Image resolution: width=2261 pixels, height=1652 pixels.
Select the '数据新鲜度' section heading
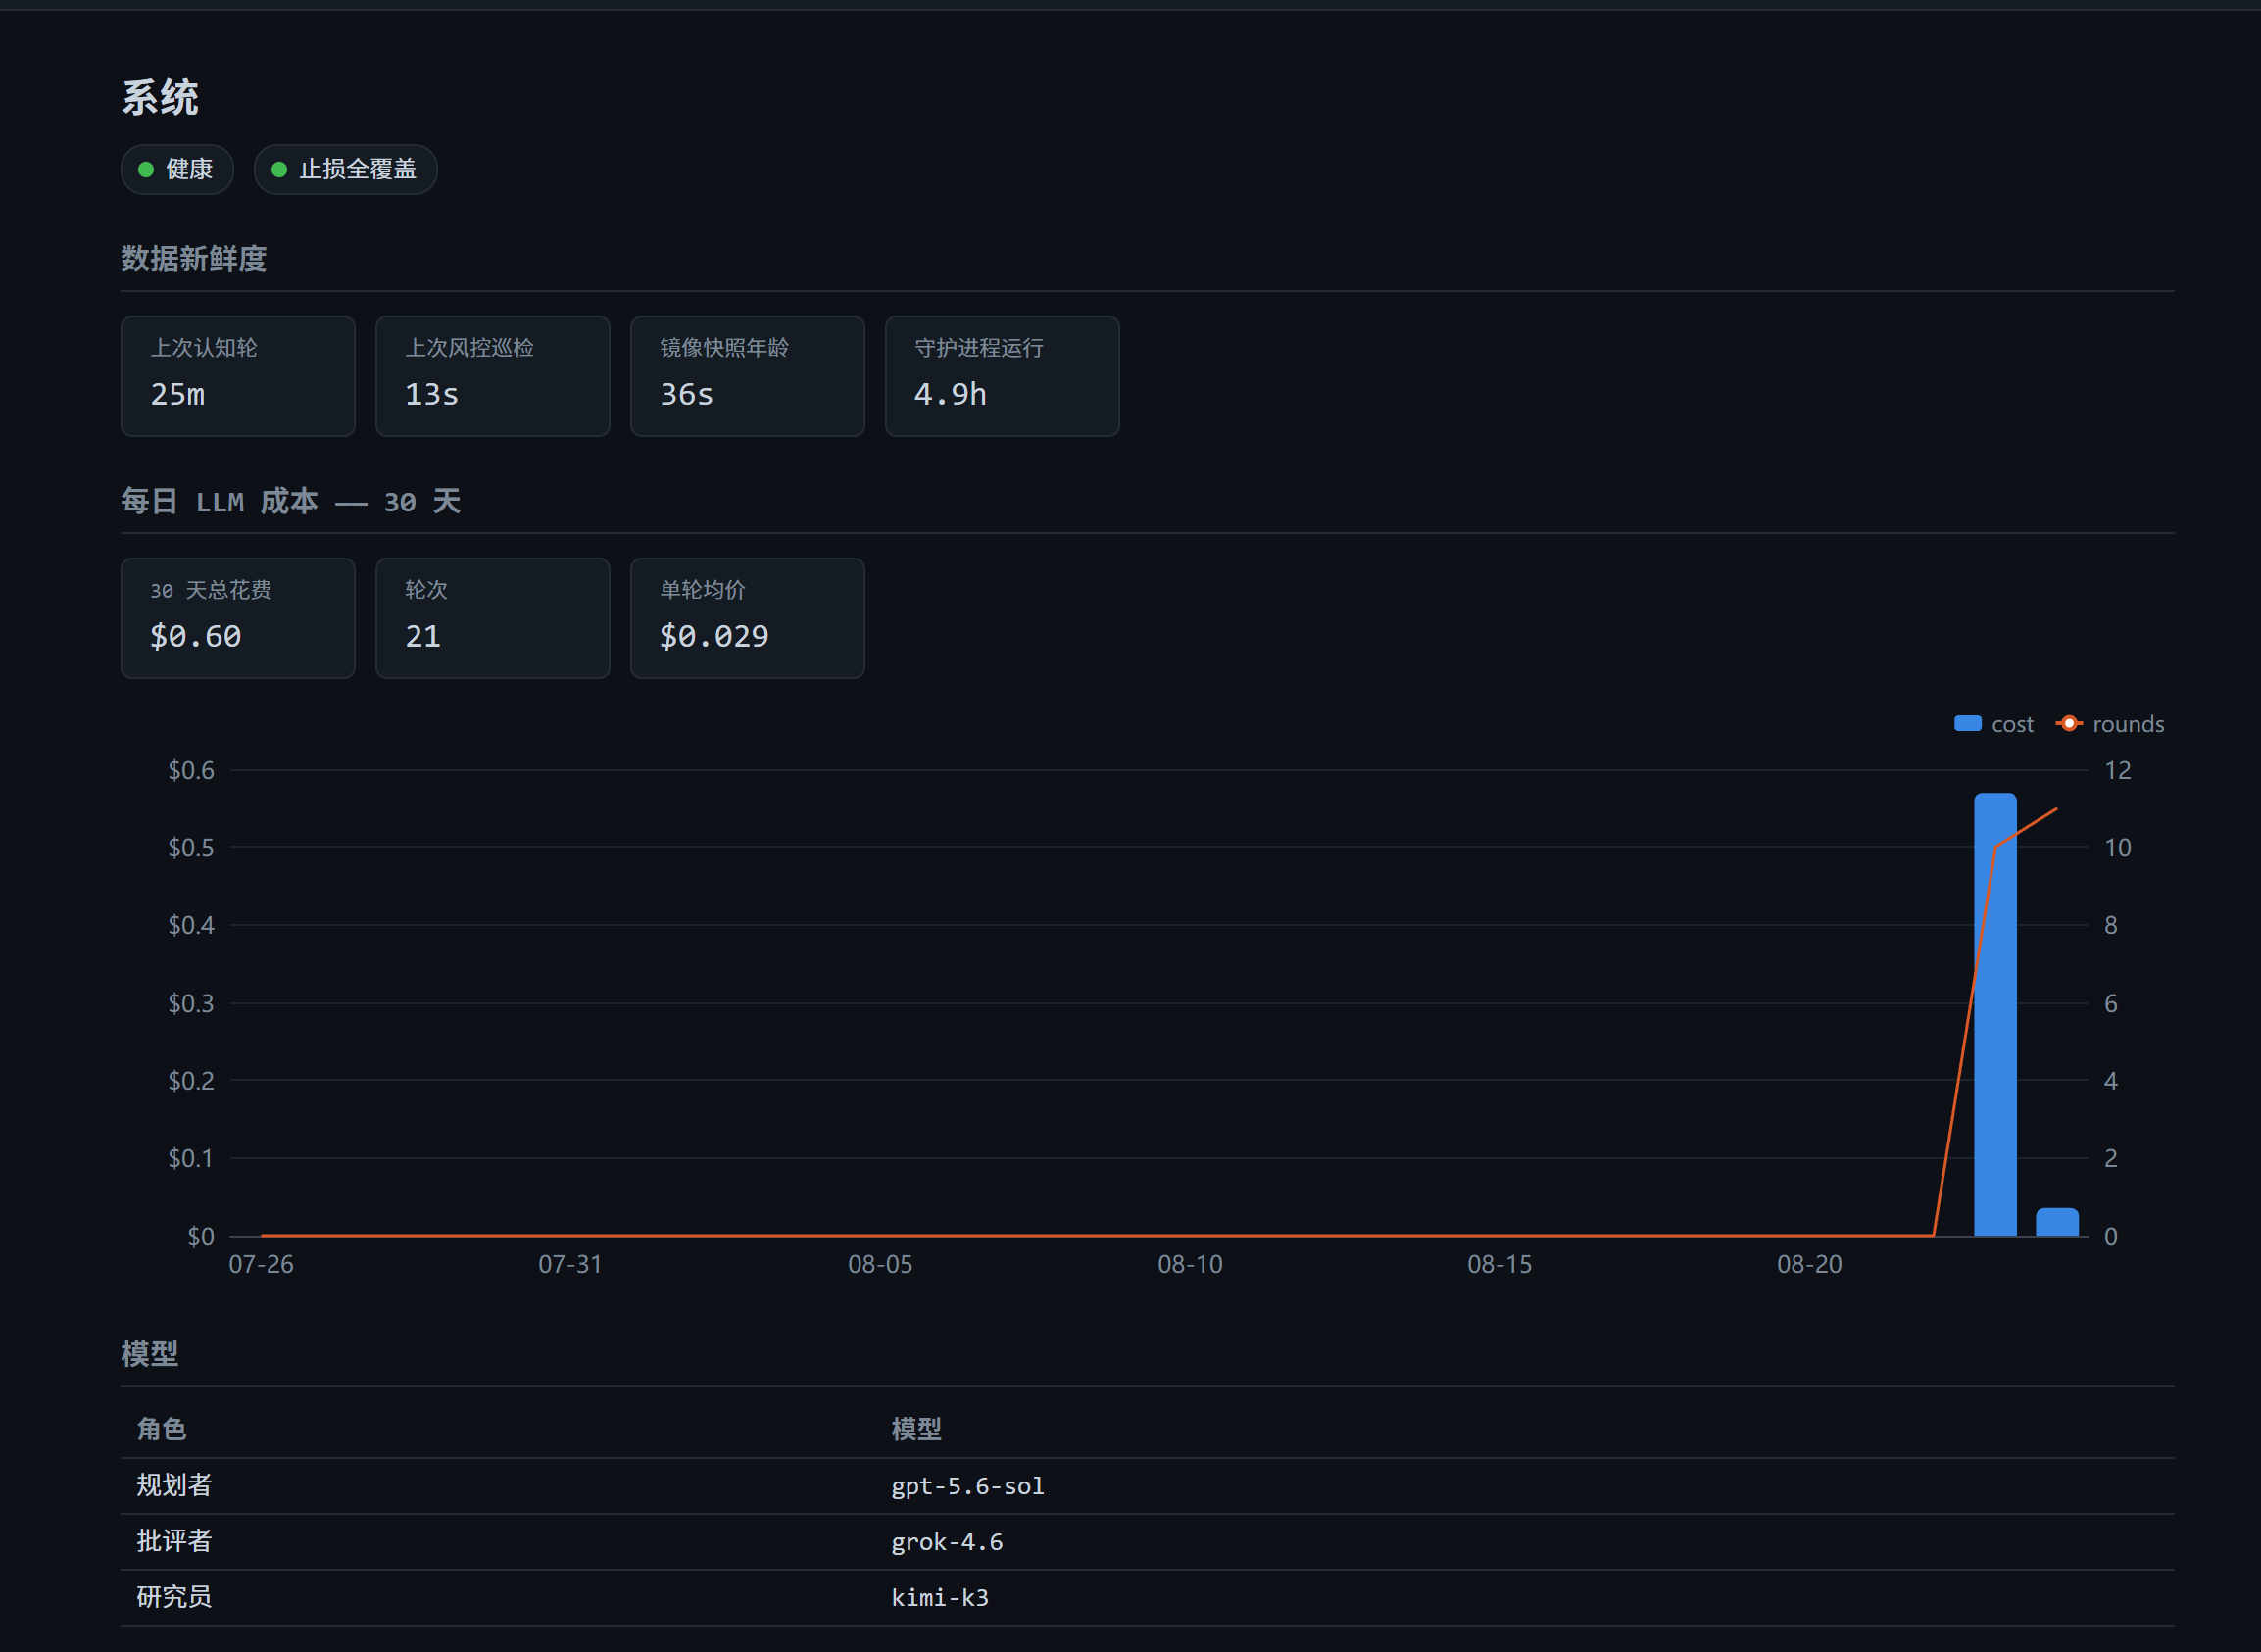(194, 259)
